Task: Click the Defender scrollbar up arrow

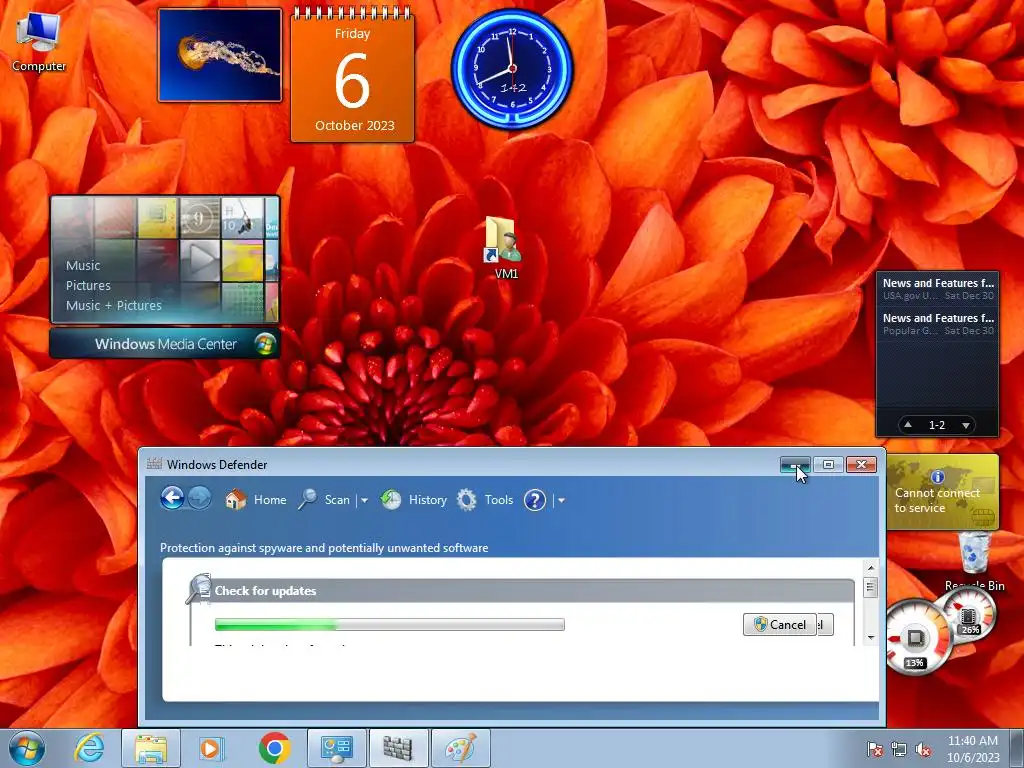Action: click(870, 568)
